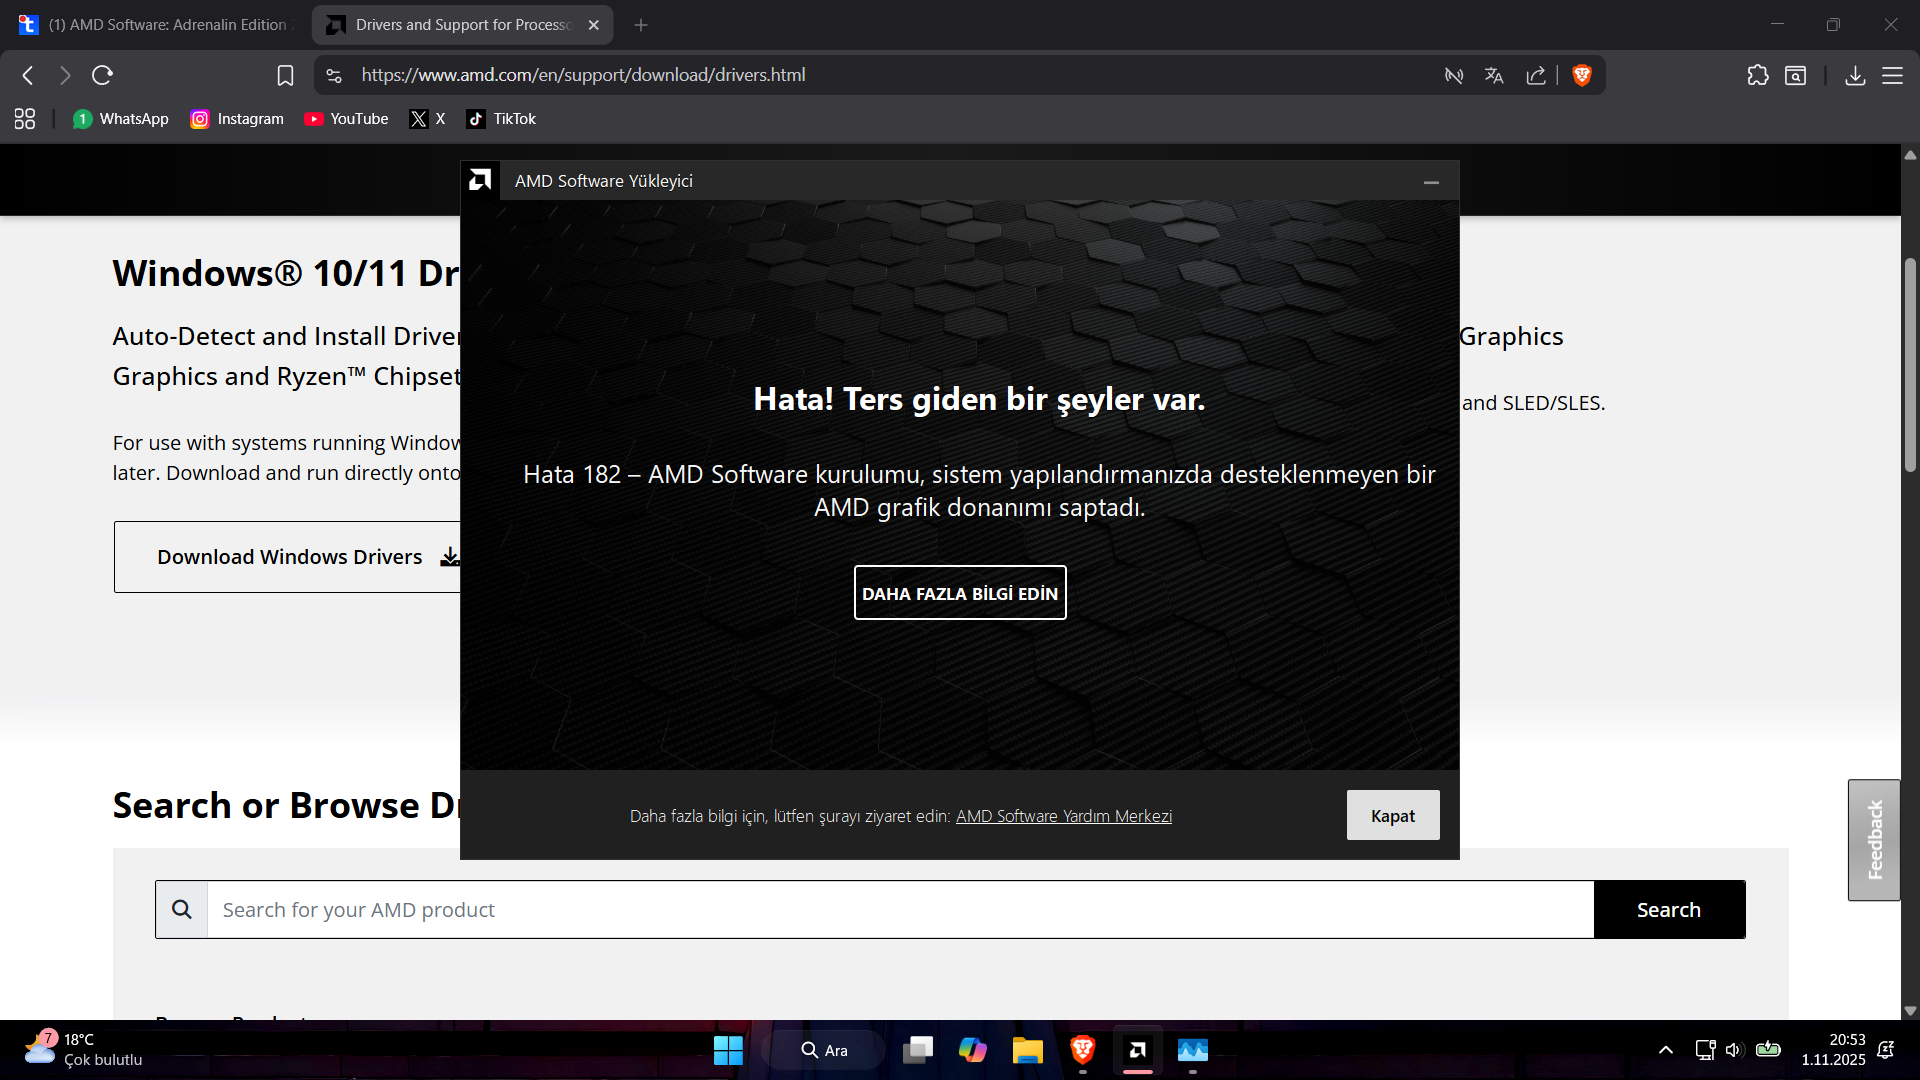Open the Feedback side tab

pyautogui.click(x=1875, y=840)
